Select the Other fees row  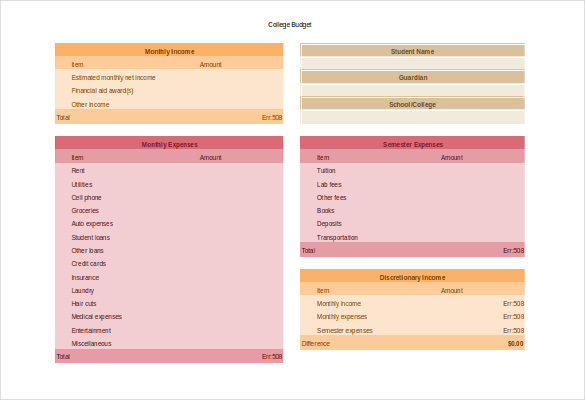(x=412, y=197)
